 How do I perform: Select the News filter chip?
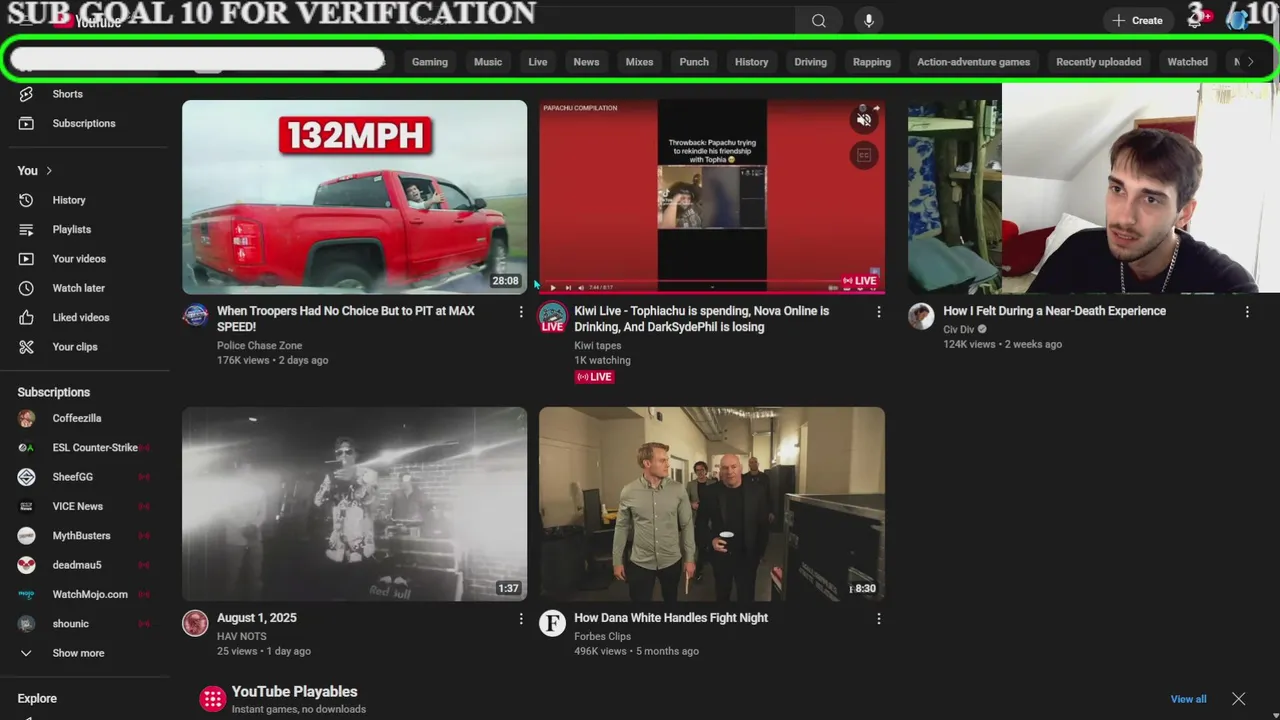[586, 62]
